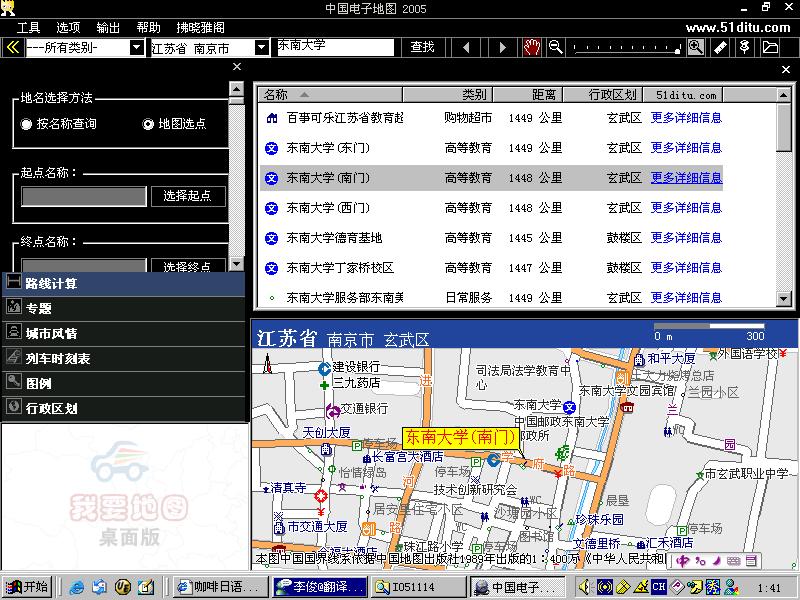800x600 pixels.
Task: Open 更多详细信息 link for 东南大学德育基地
Action: pos(686,238)
